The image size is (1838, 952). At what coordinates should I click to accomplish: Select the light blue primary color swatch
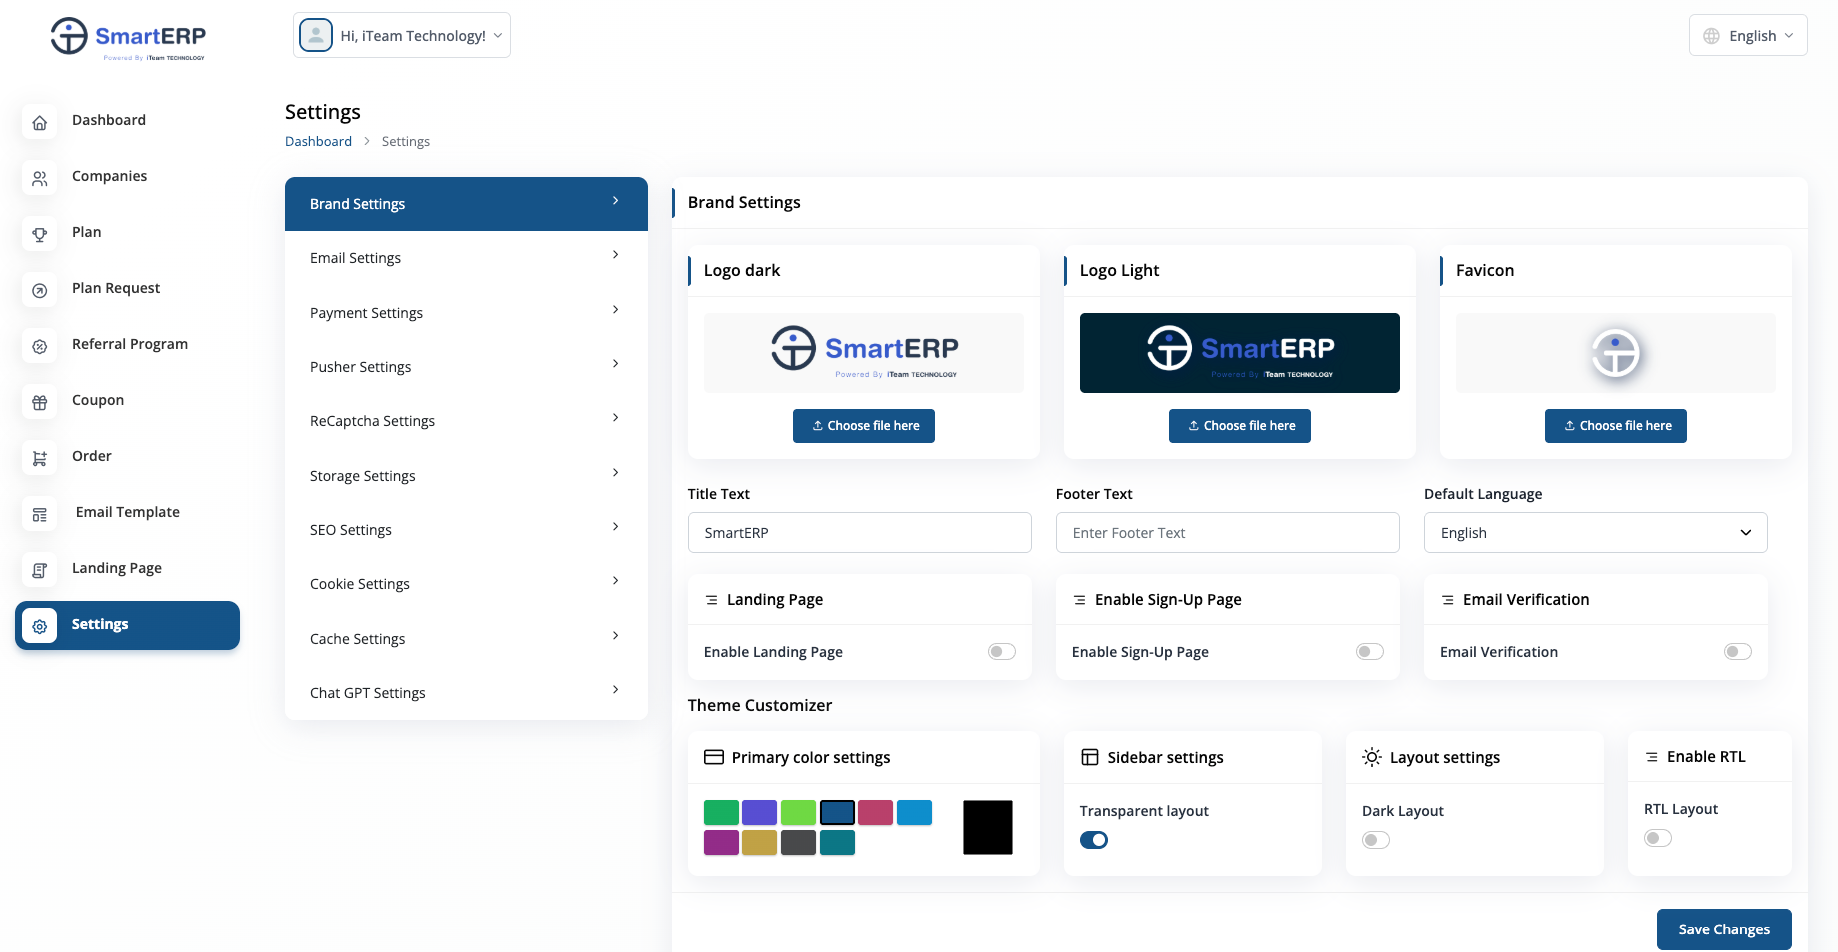914,813
